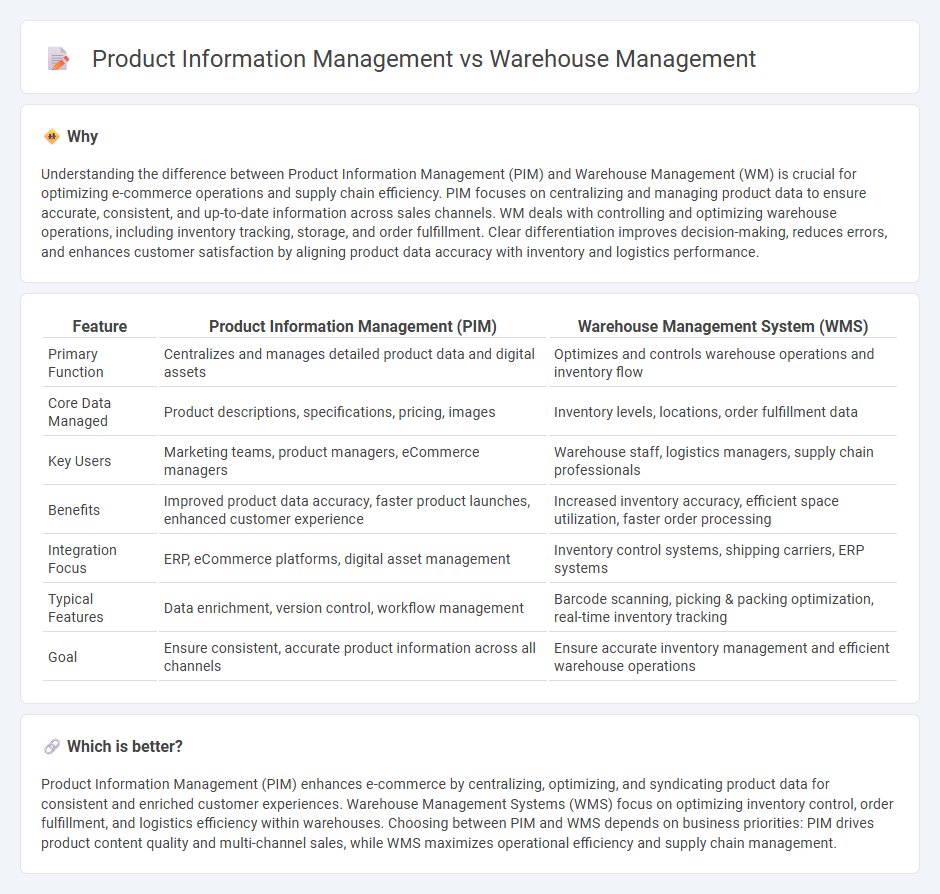
Task: Click cell 'Ensure accurate inventory management and efficient'
Action: click(x=722, y=657)
